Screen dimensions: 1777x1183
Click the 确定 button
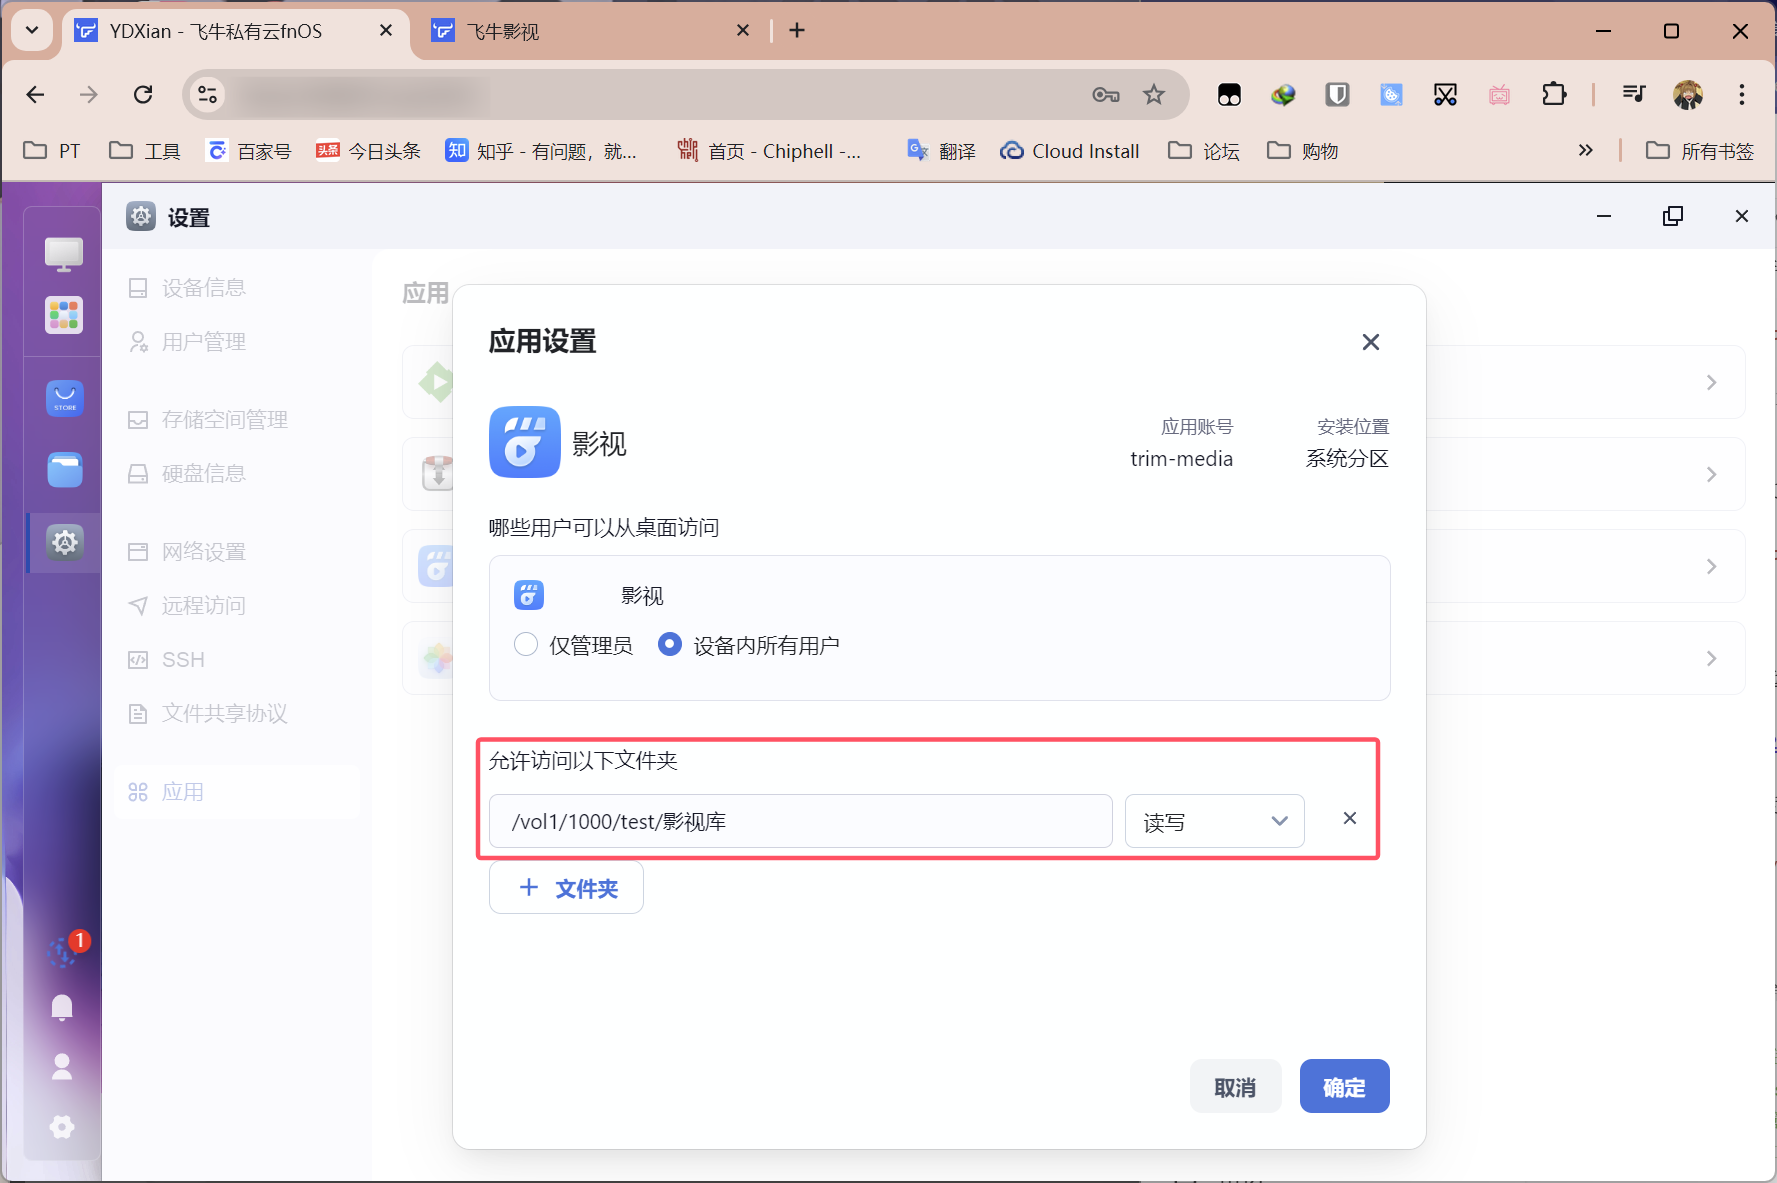(x=1344, y=1086)
